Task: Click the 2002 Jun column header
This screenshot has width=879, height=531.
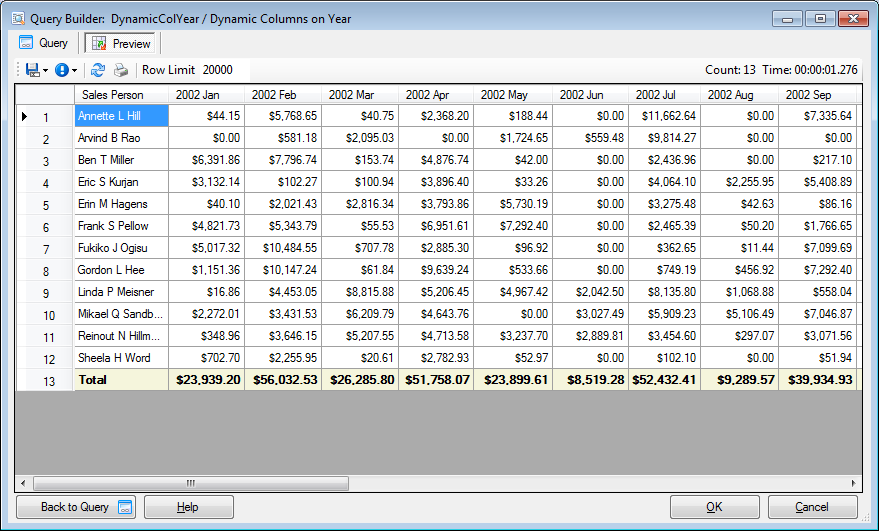Action: (x=590, y=95)
